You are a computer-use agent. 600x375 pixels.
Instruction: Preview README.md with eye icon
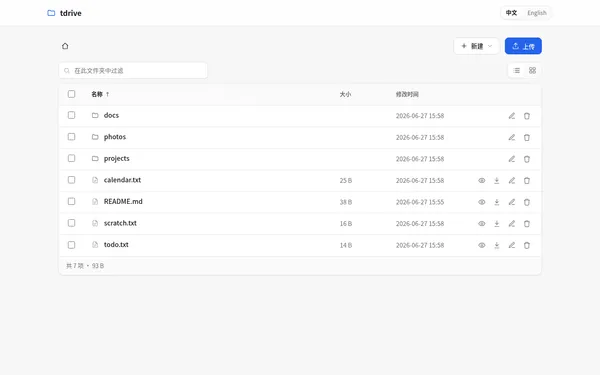pos(482,202)
